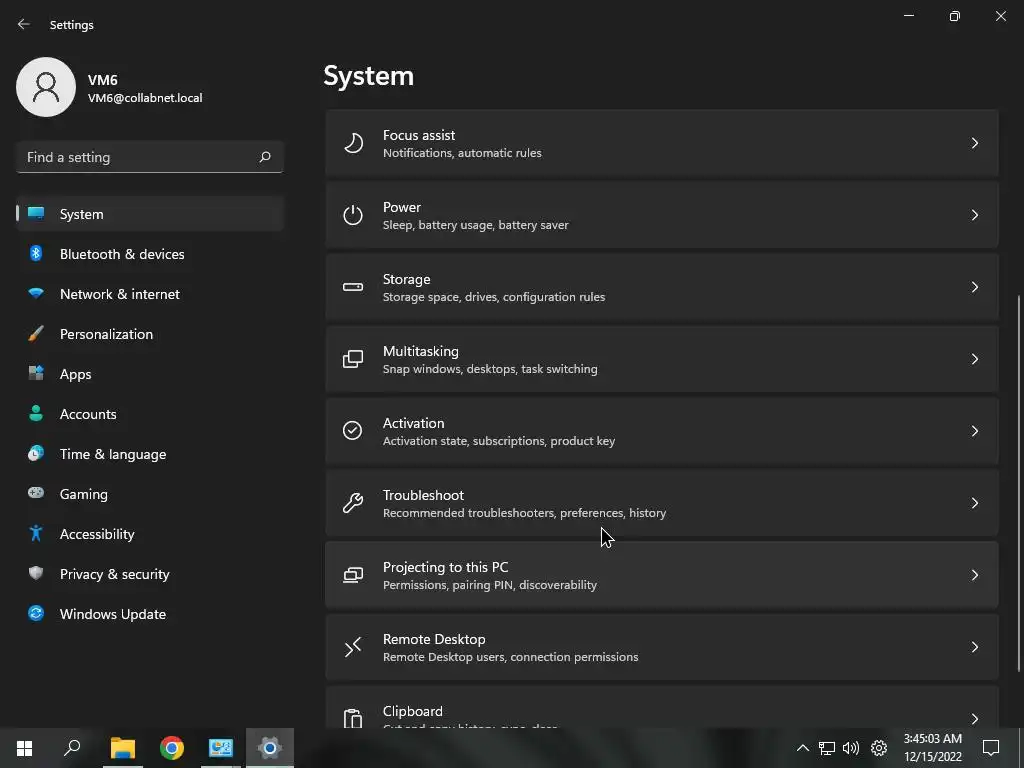Click the Focus assist moon icon
Screen dimensions: 1024x768
(353, 143)
